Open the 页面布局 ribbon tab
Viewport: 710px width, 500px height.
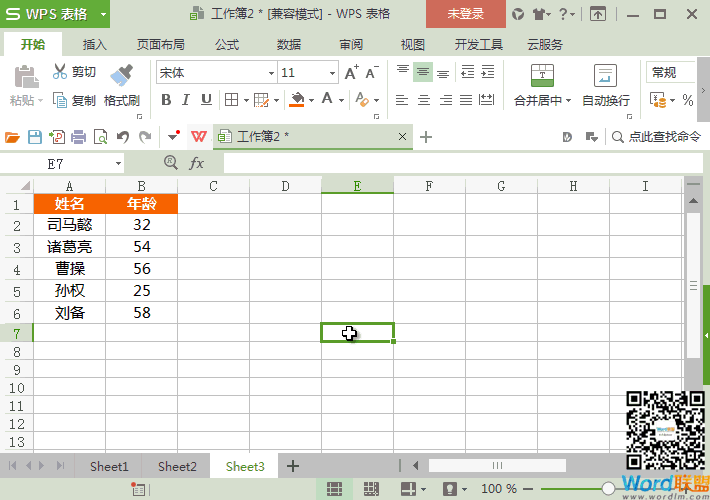pyautogui.click(x=160, y=44)
